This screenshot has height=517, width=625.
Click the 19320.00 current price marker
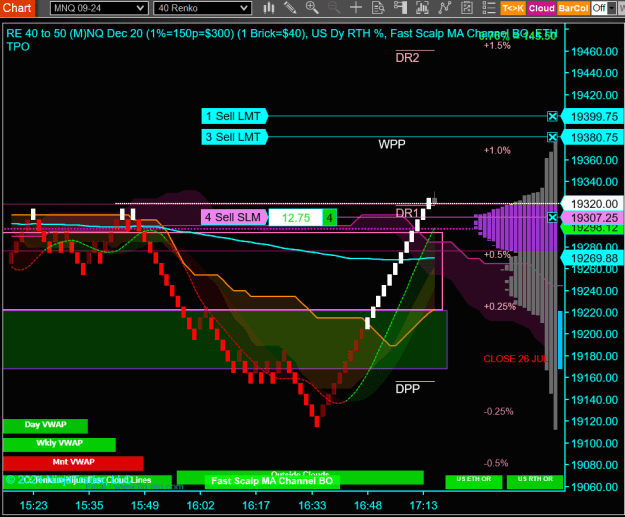[593, 204]
